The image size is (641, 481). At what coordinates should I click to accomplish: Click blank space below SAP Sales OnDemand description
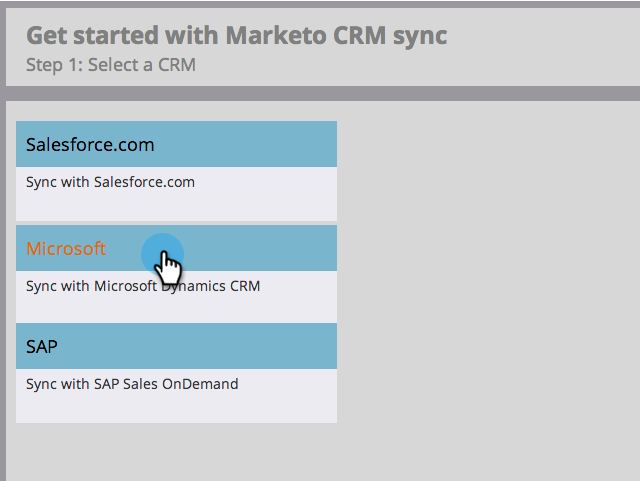[x=176, y=408]
